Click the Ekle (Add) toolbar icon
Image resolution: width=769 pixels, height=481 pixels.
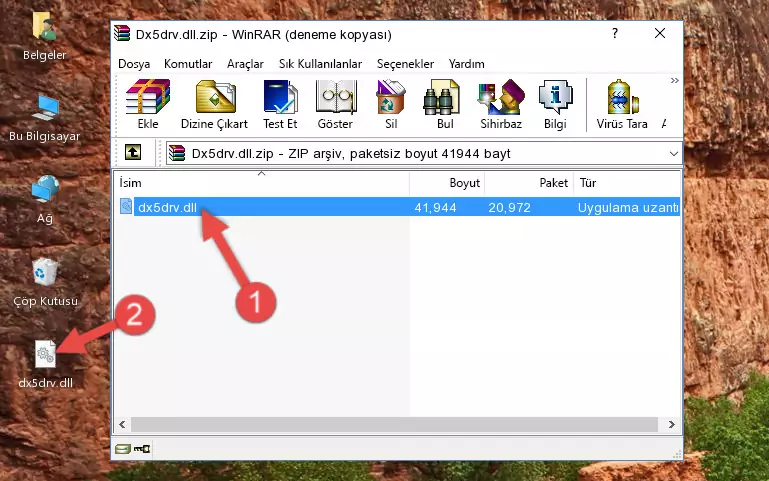tap(148, 97)
